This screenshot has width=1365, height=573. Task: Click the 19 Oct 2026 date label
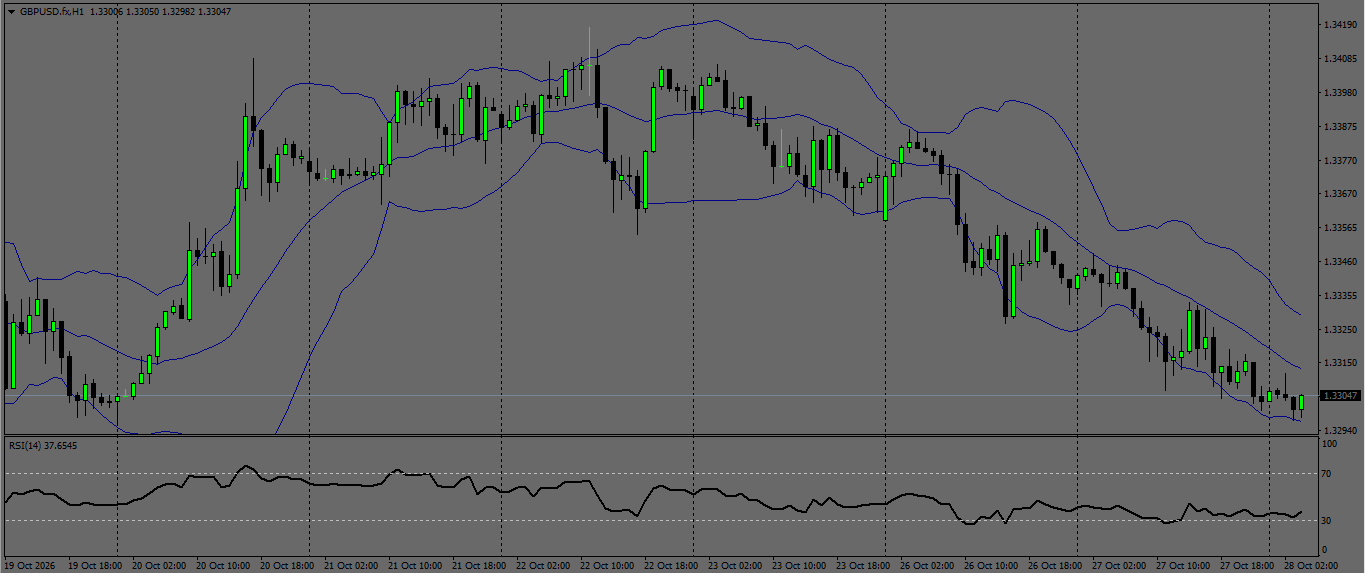tap(31, 565)
